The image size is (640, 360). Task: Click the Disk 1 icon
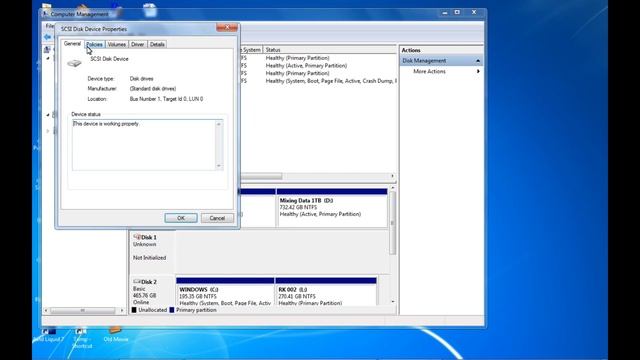tap(137, 237)
